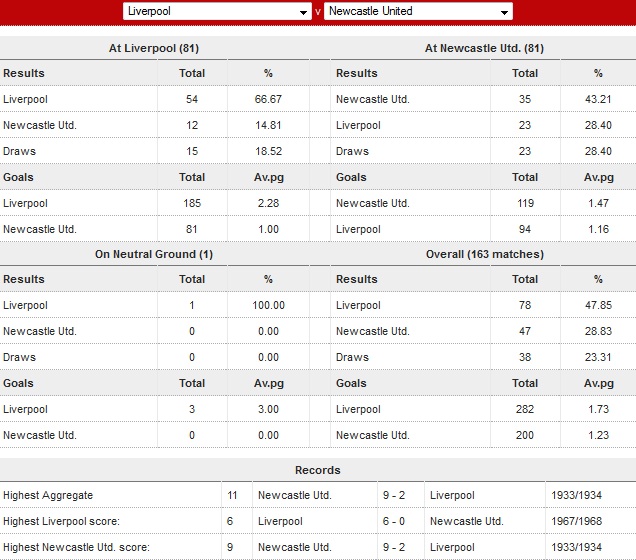Click the 18.52 draws percentage
The width and height of the screenshot is (636, 560).
coord(268,151)
